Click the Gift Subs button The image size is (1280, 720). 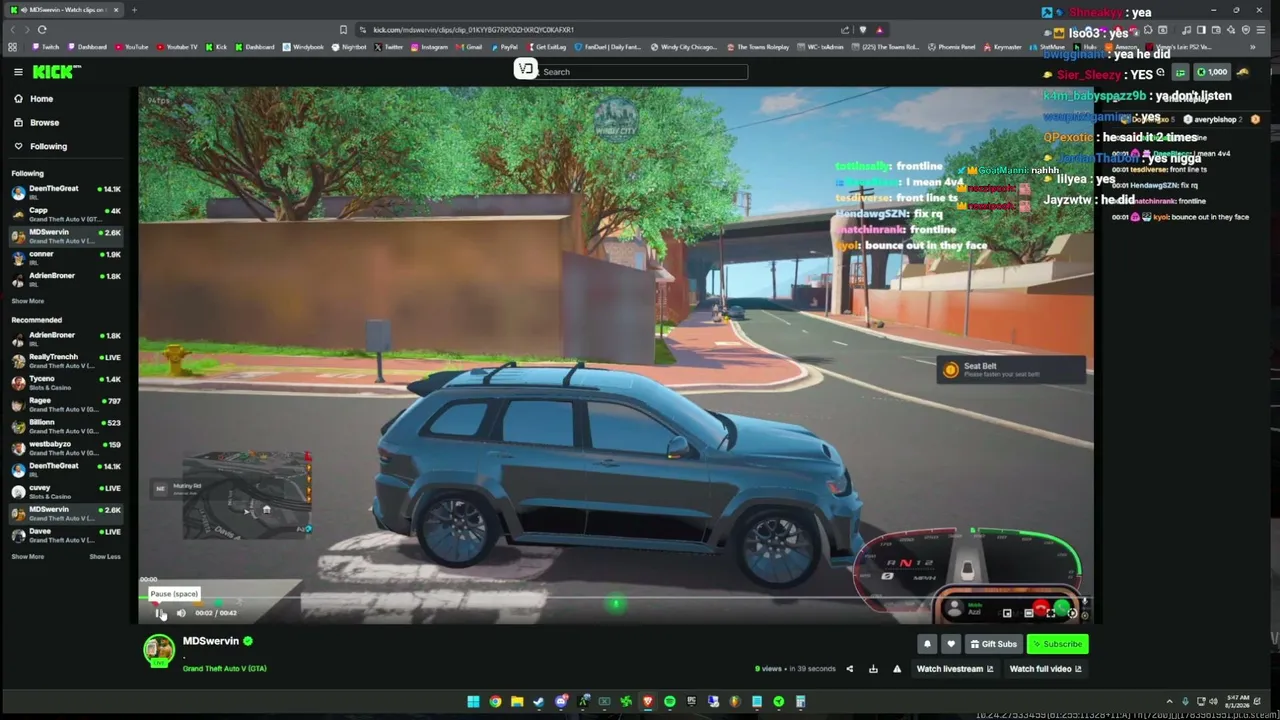tap(993, 645)
